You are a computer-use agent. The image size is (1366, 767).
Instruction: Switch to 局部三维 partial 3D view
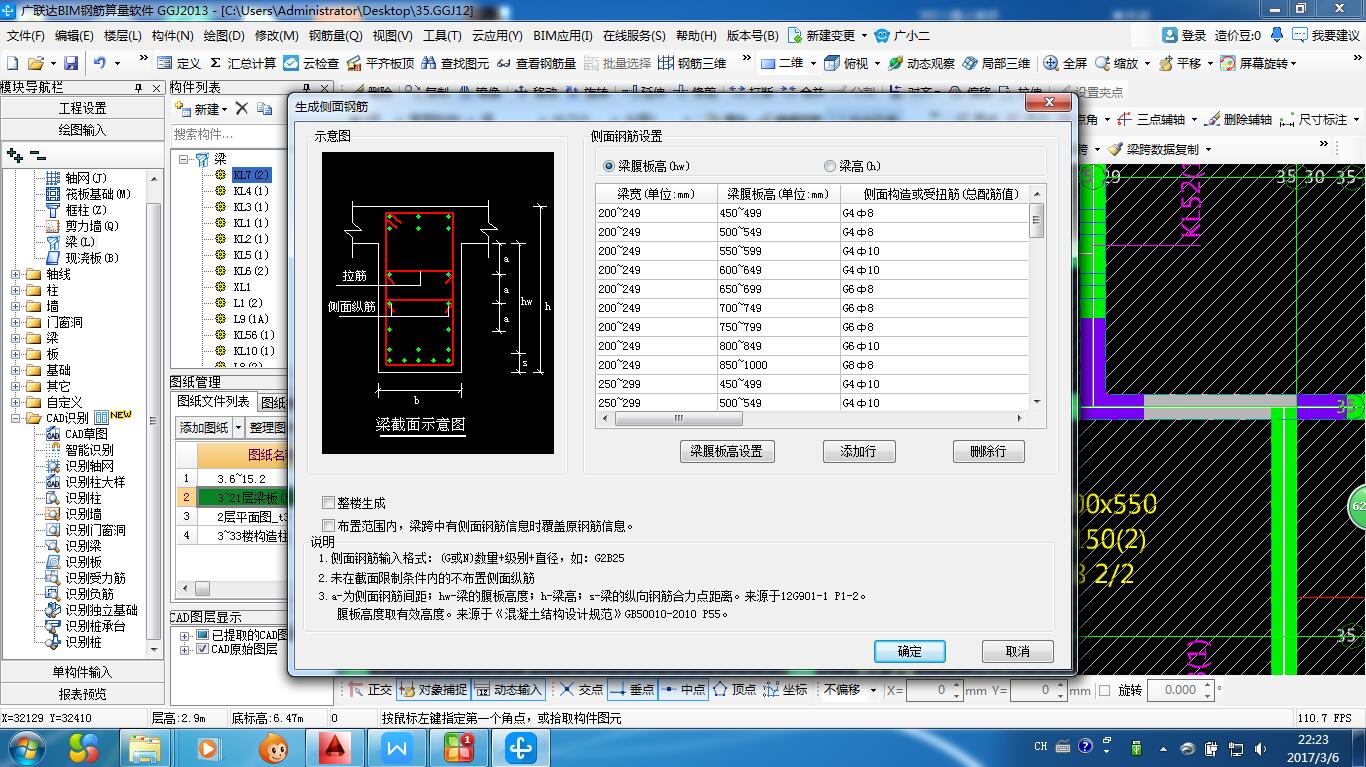(996, 63)
